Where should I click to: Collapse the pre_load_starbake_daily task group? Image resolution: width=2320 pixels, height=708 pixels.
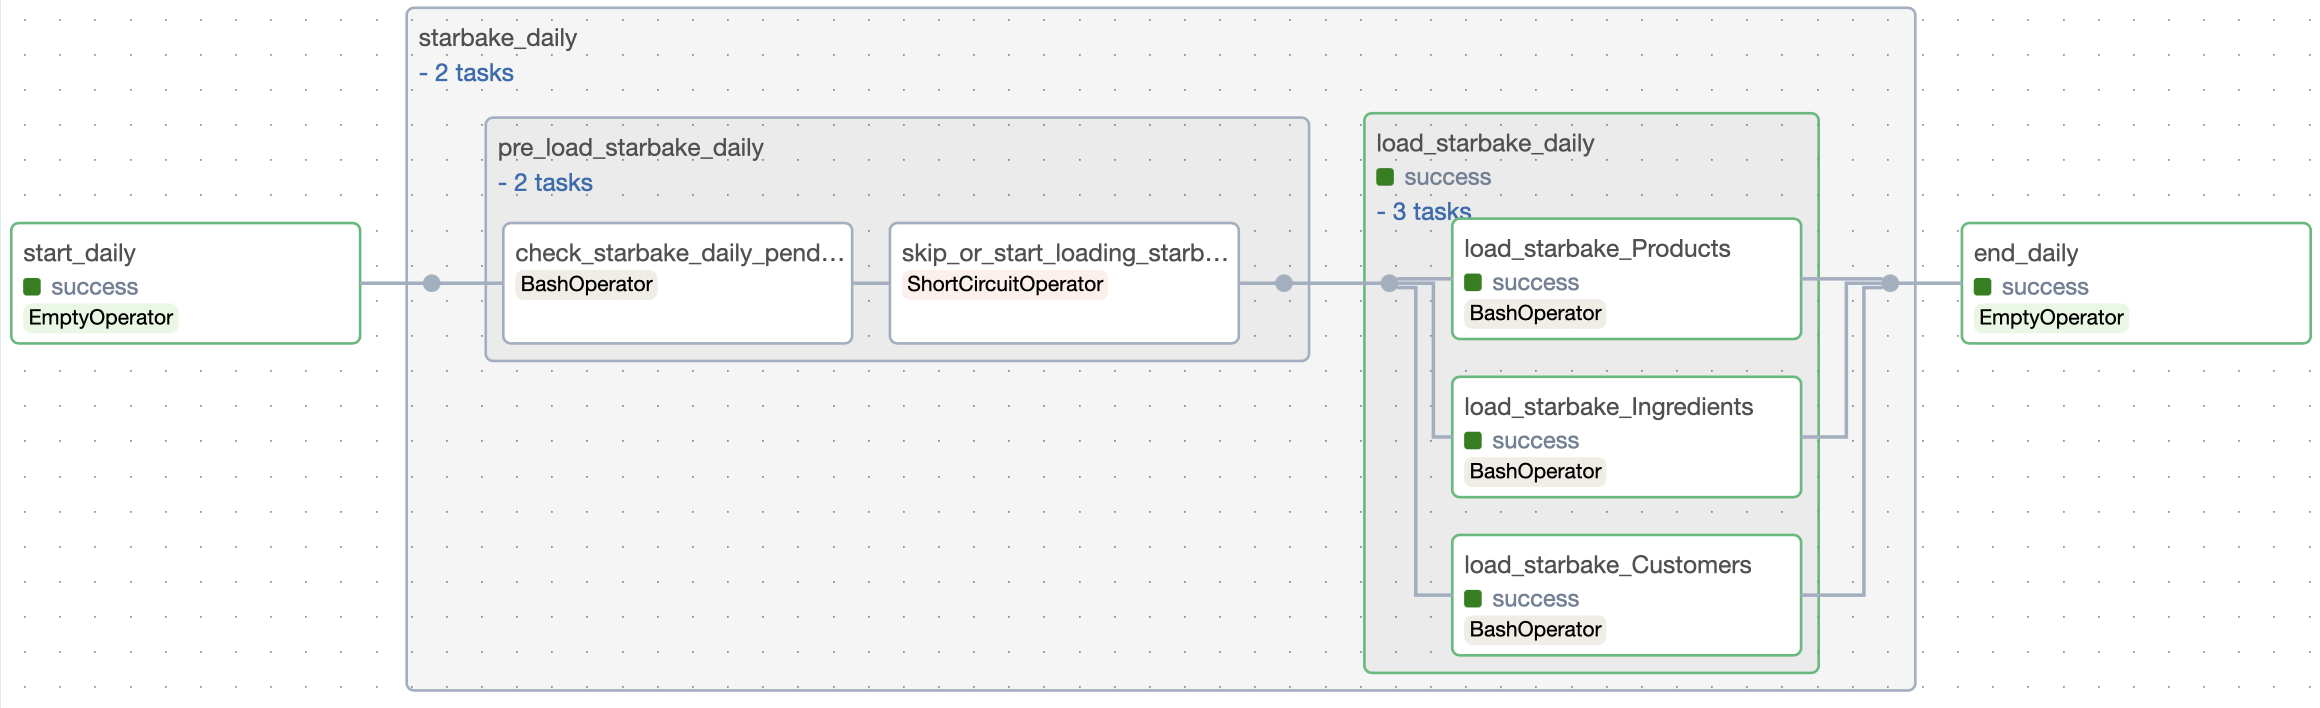tap(545, 183)
